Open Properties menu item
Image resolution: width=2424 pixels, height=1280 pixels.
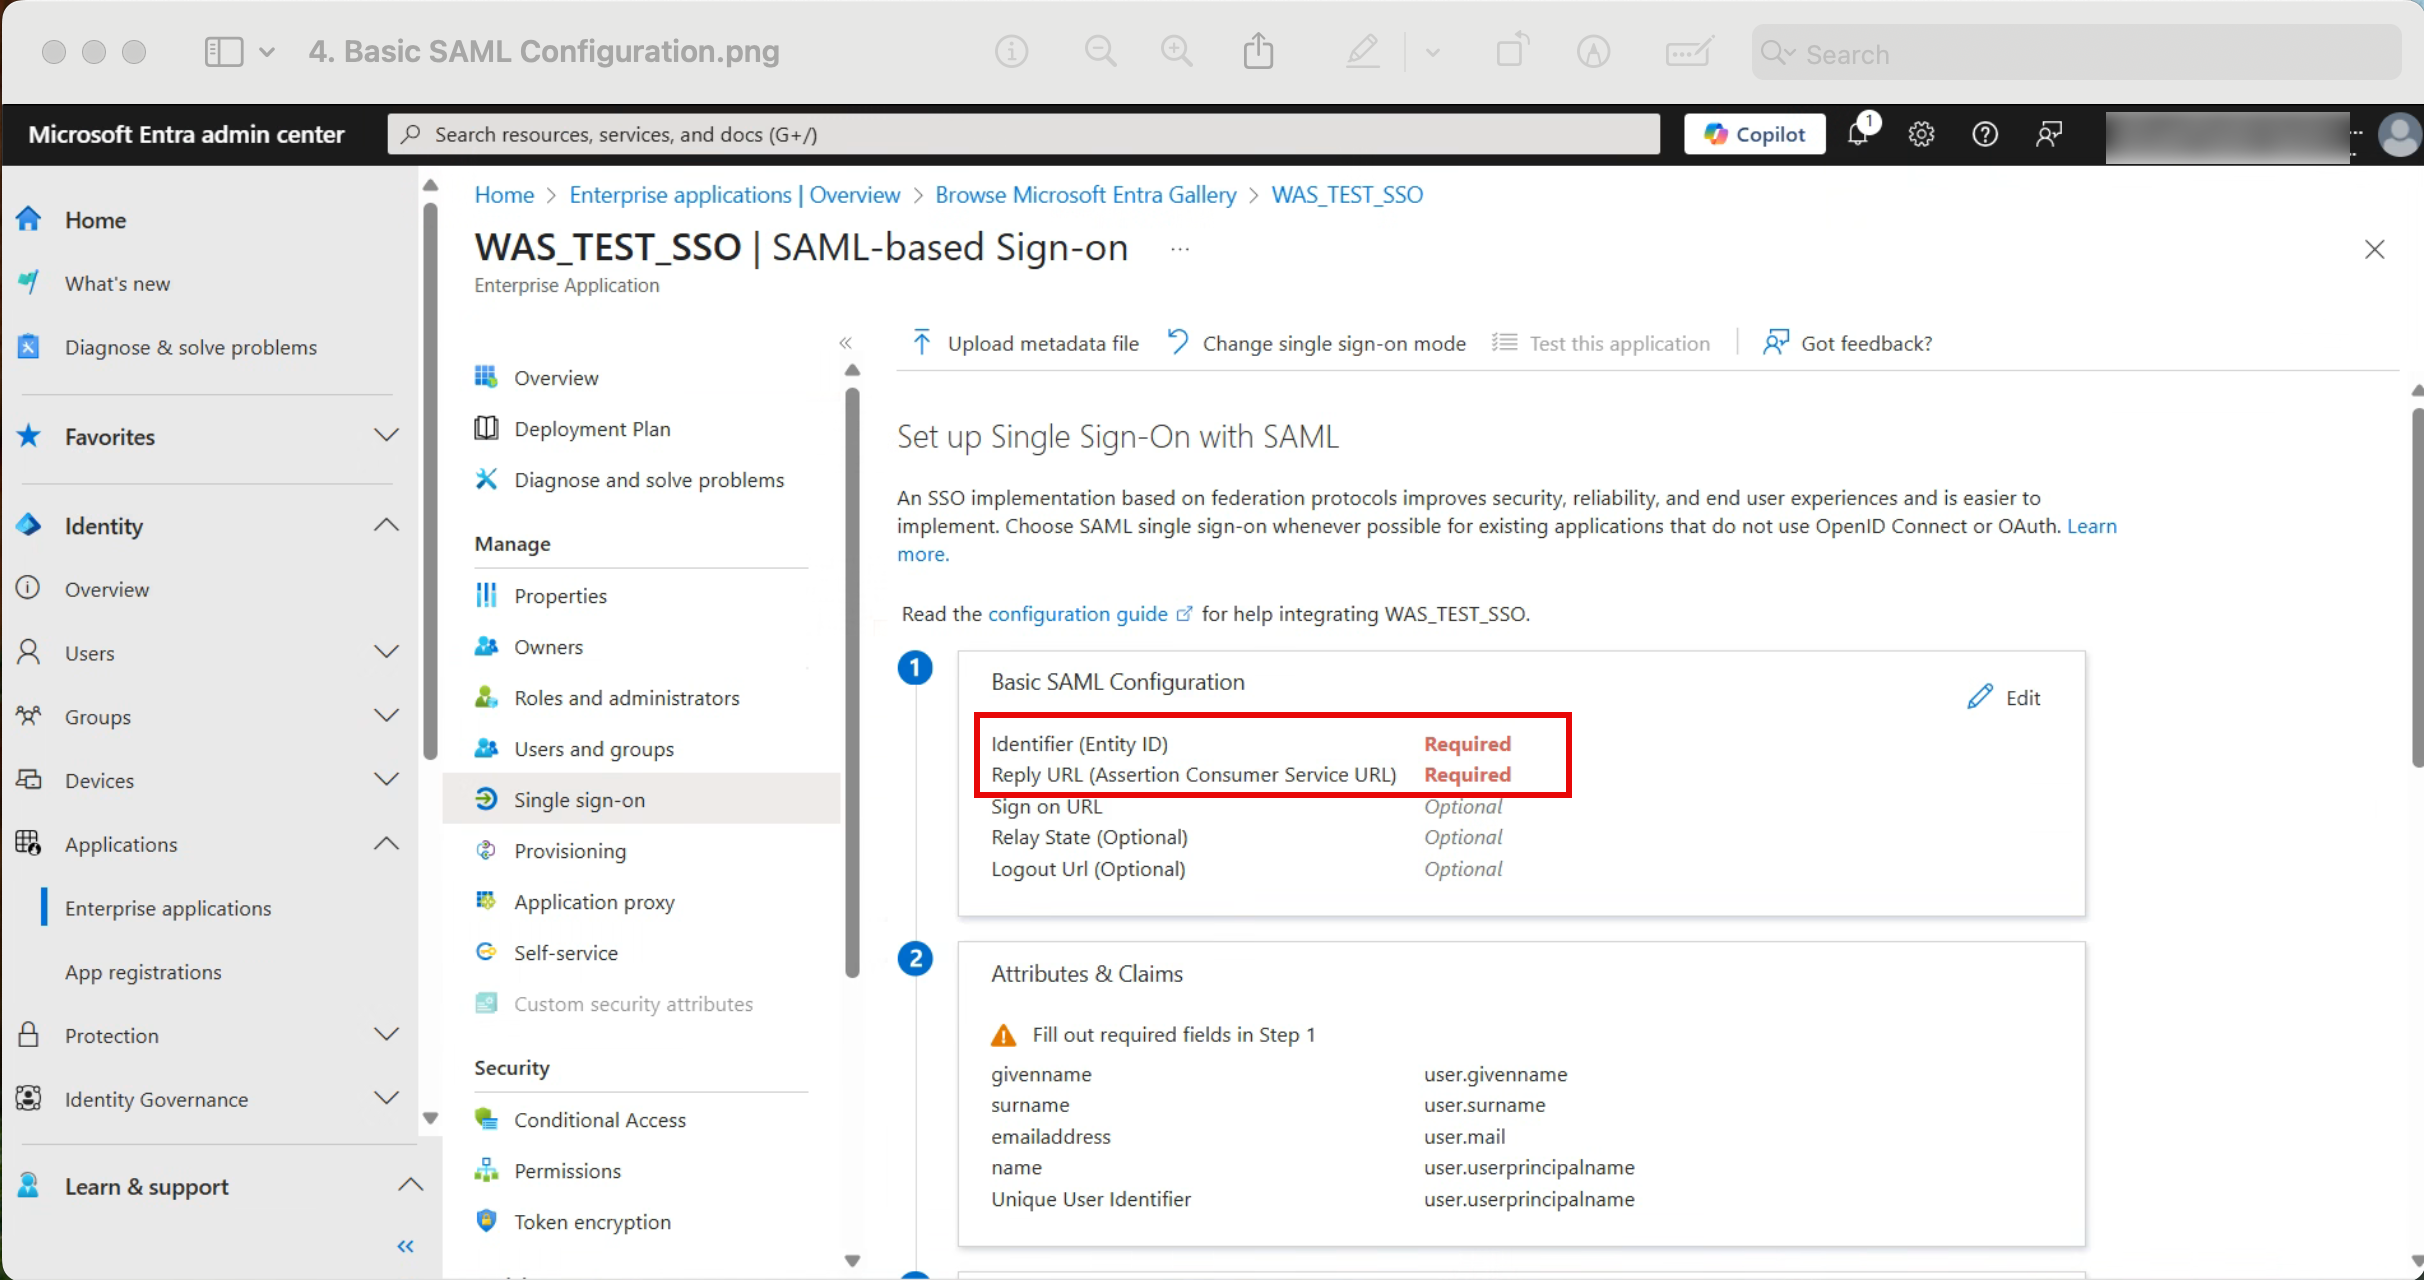click(x=560, y=596)
